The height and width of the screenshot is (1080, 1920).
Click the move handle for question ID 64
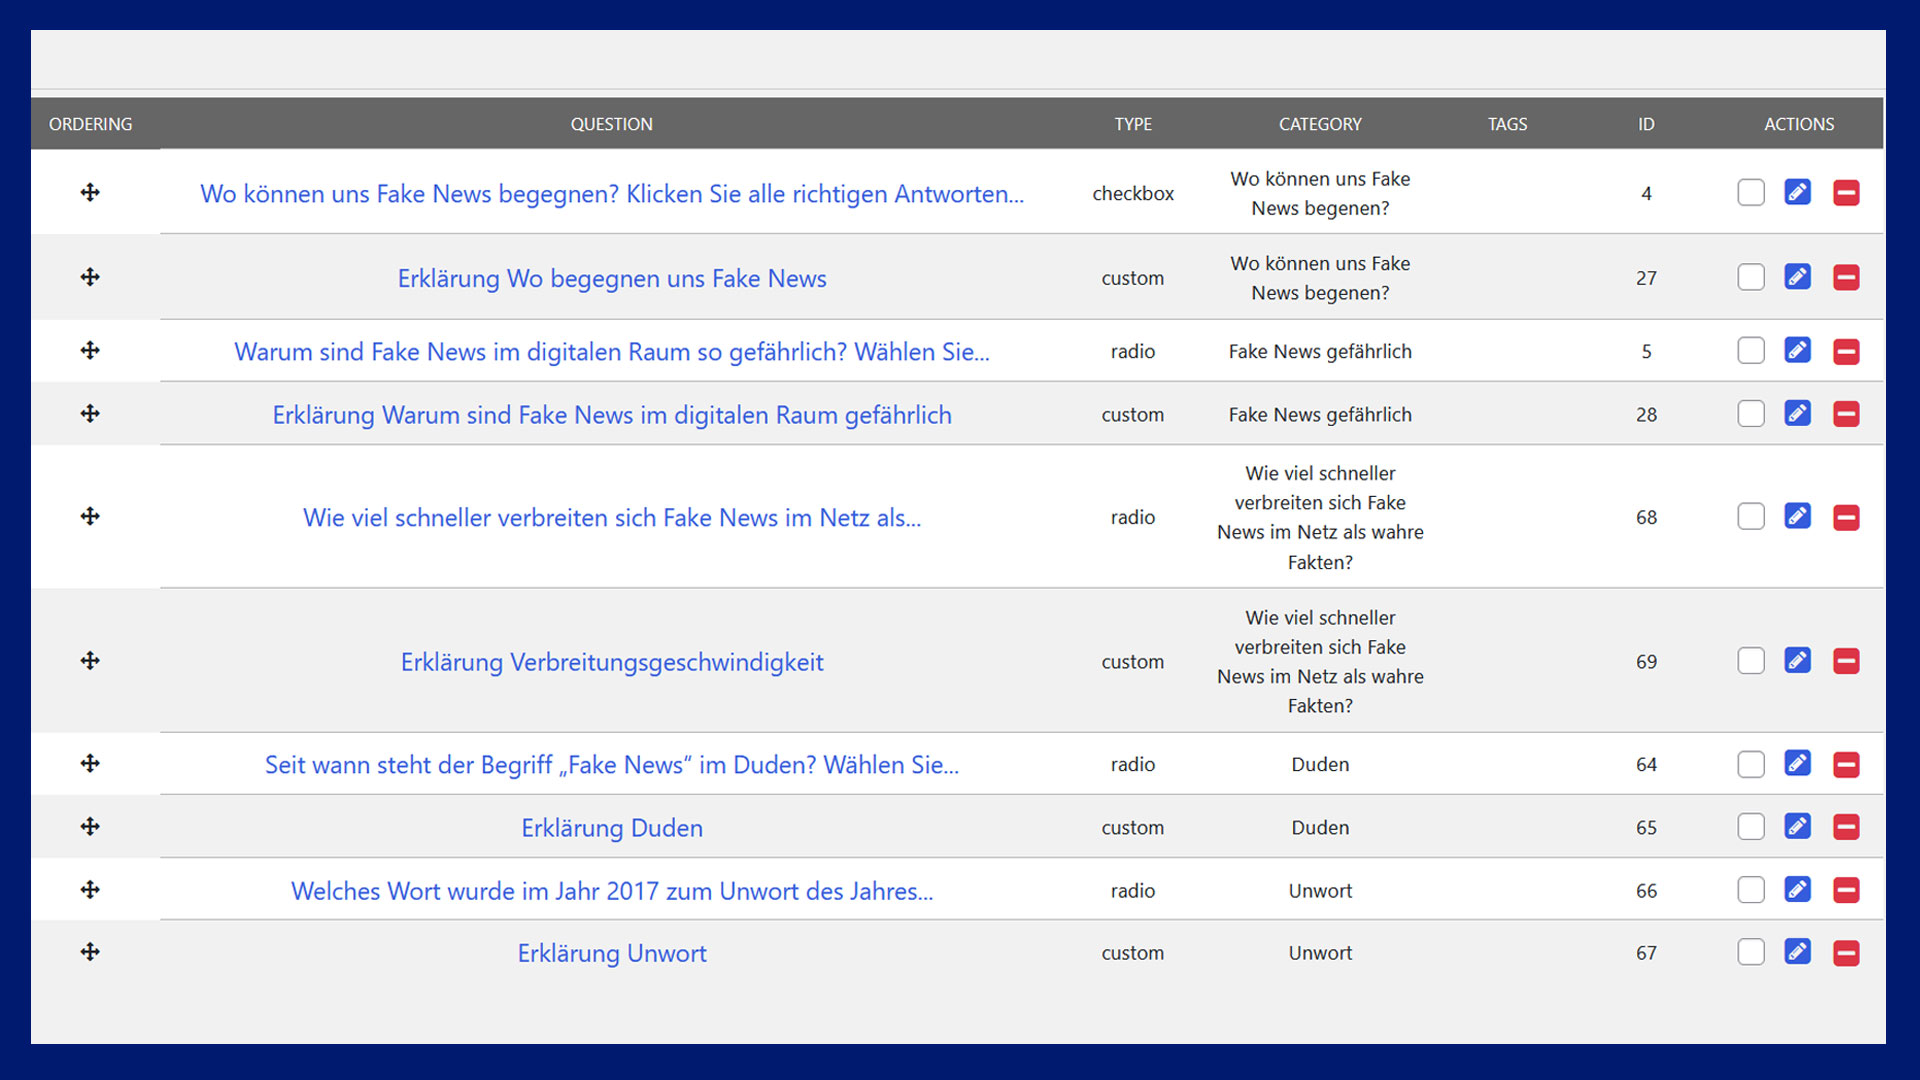click(90, 763)
